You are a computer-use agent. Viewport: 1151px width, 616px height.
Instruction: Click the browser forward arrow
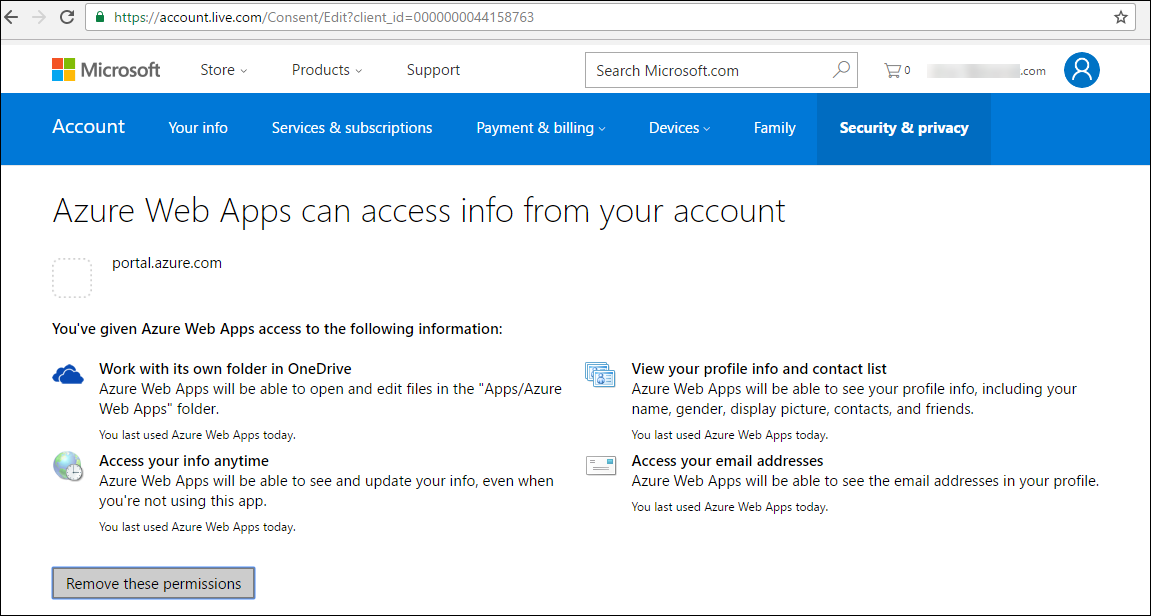pyautogui.click(x=39, y=17)
